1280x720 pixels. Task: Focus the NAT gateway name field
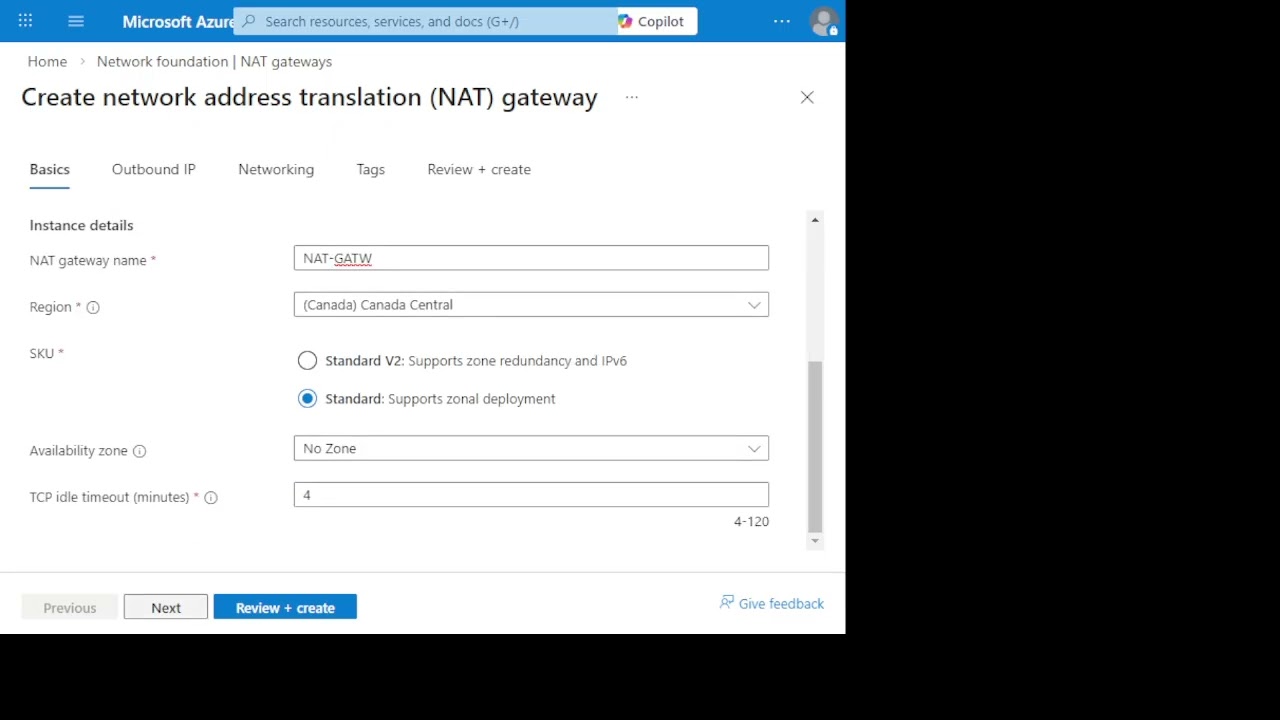click(531, 258)
